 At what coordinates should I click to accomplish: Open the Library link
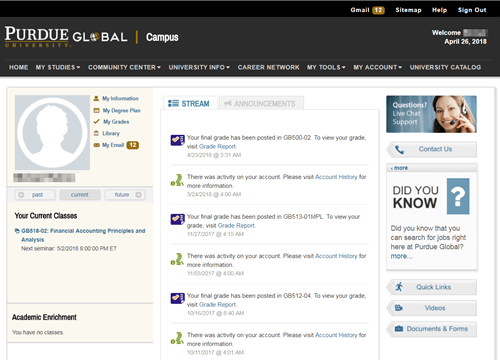[x=111, y=133]
